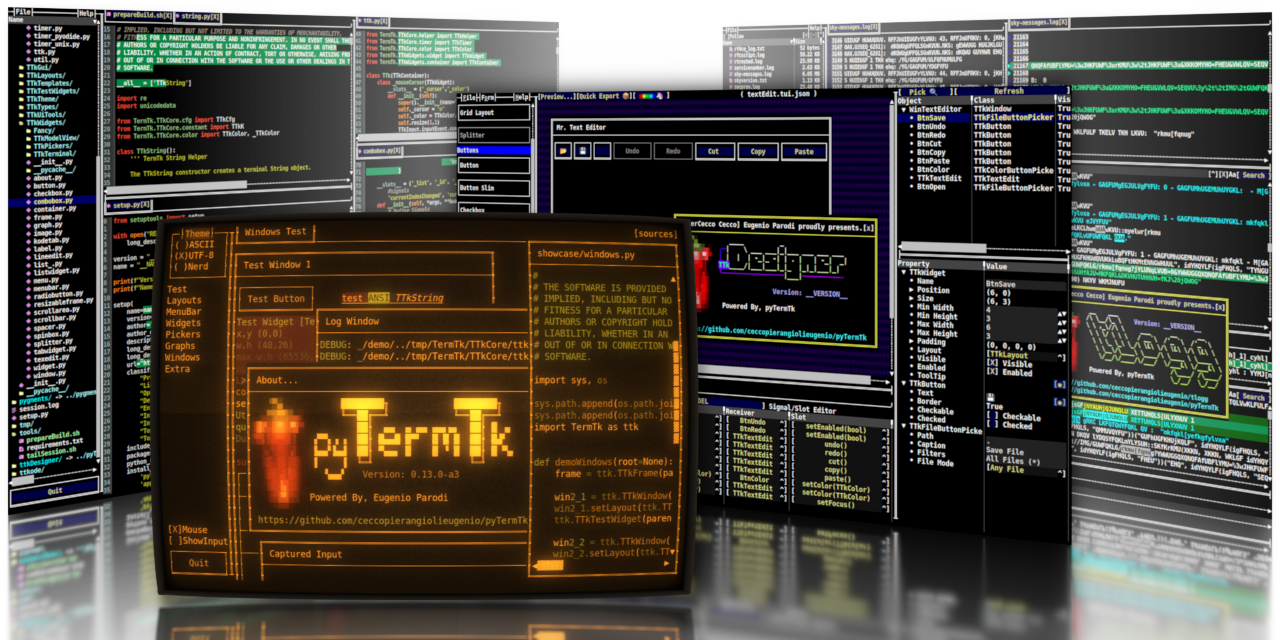This screenshot has width=1280, height=640.
Task: Click the rainbow color picker in the toolbar
Action: click(x=647, y=96)
